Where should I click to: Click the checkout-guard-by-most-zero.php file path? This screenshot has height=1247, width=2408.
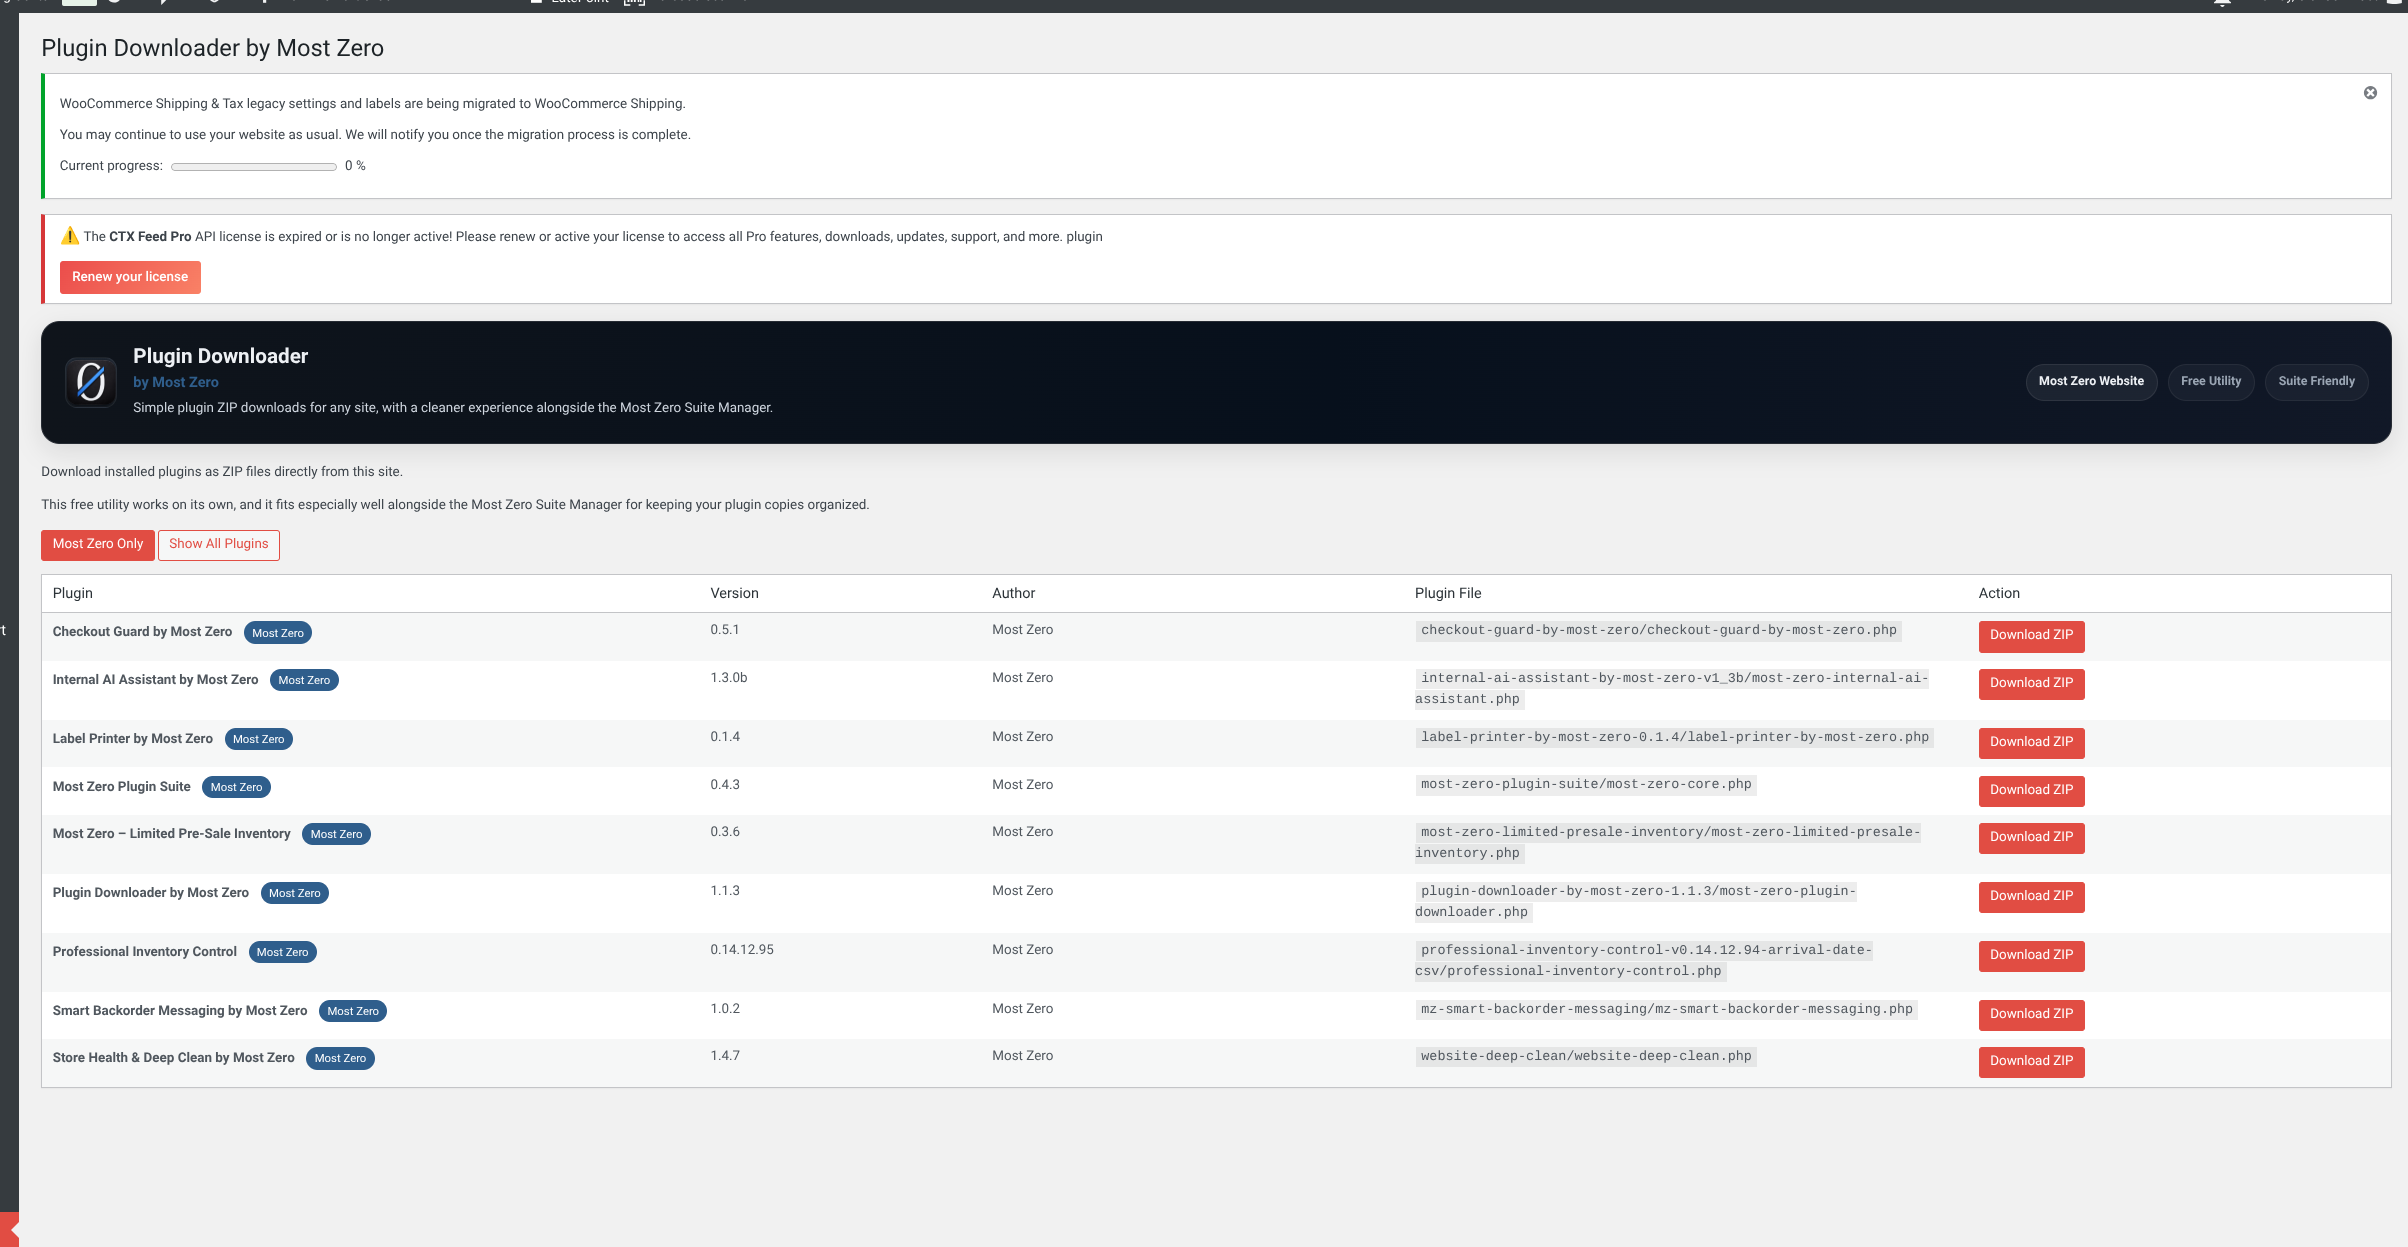[x=1659, y=630]
